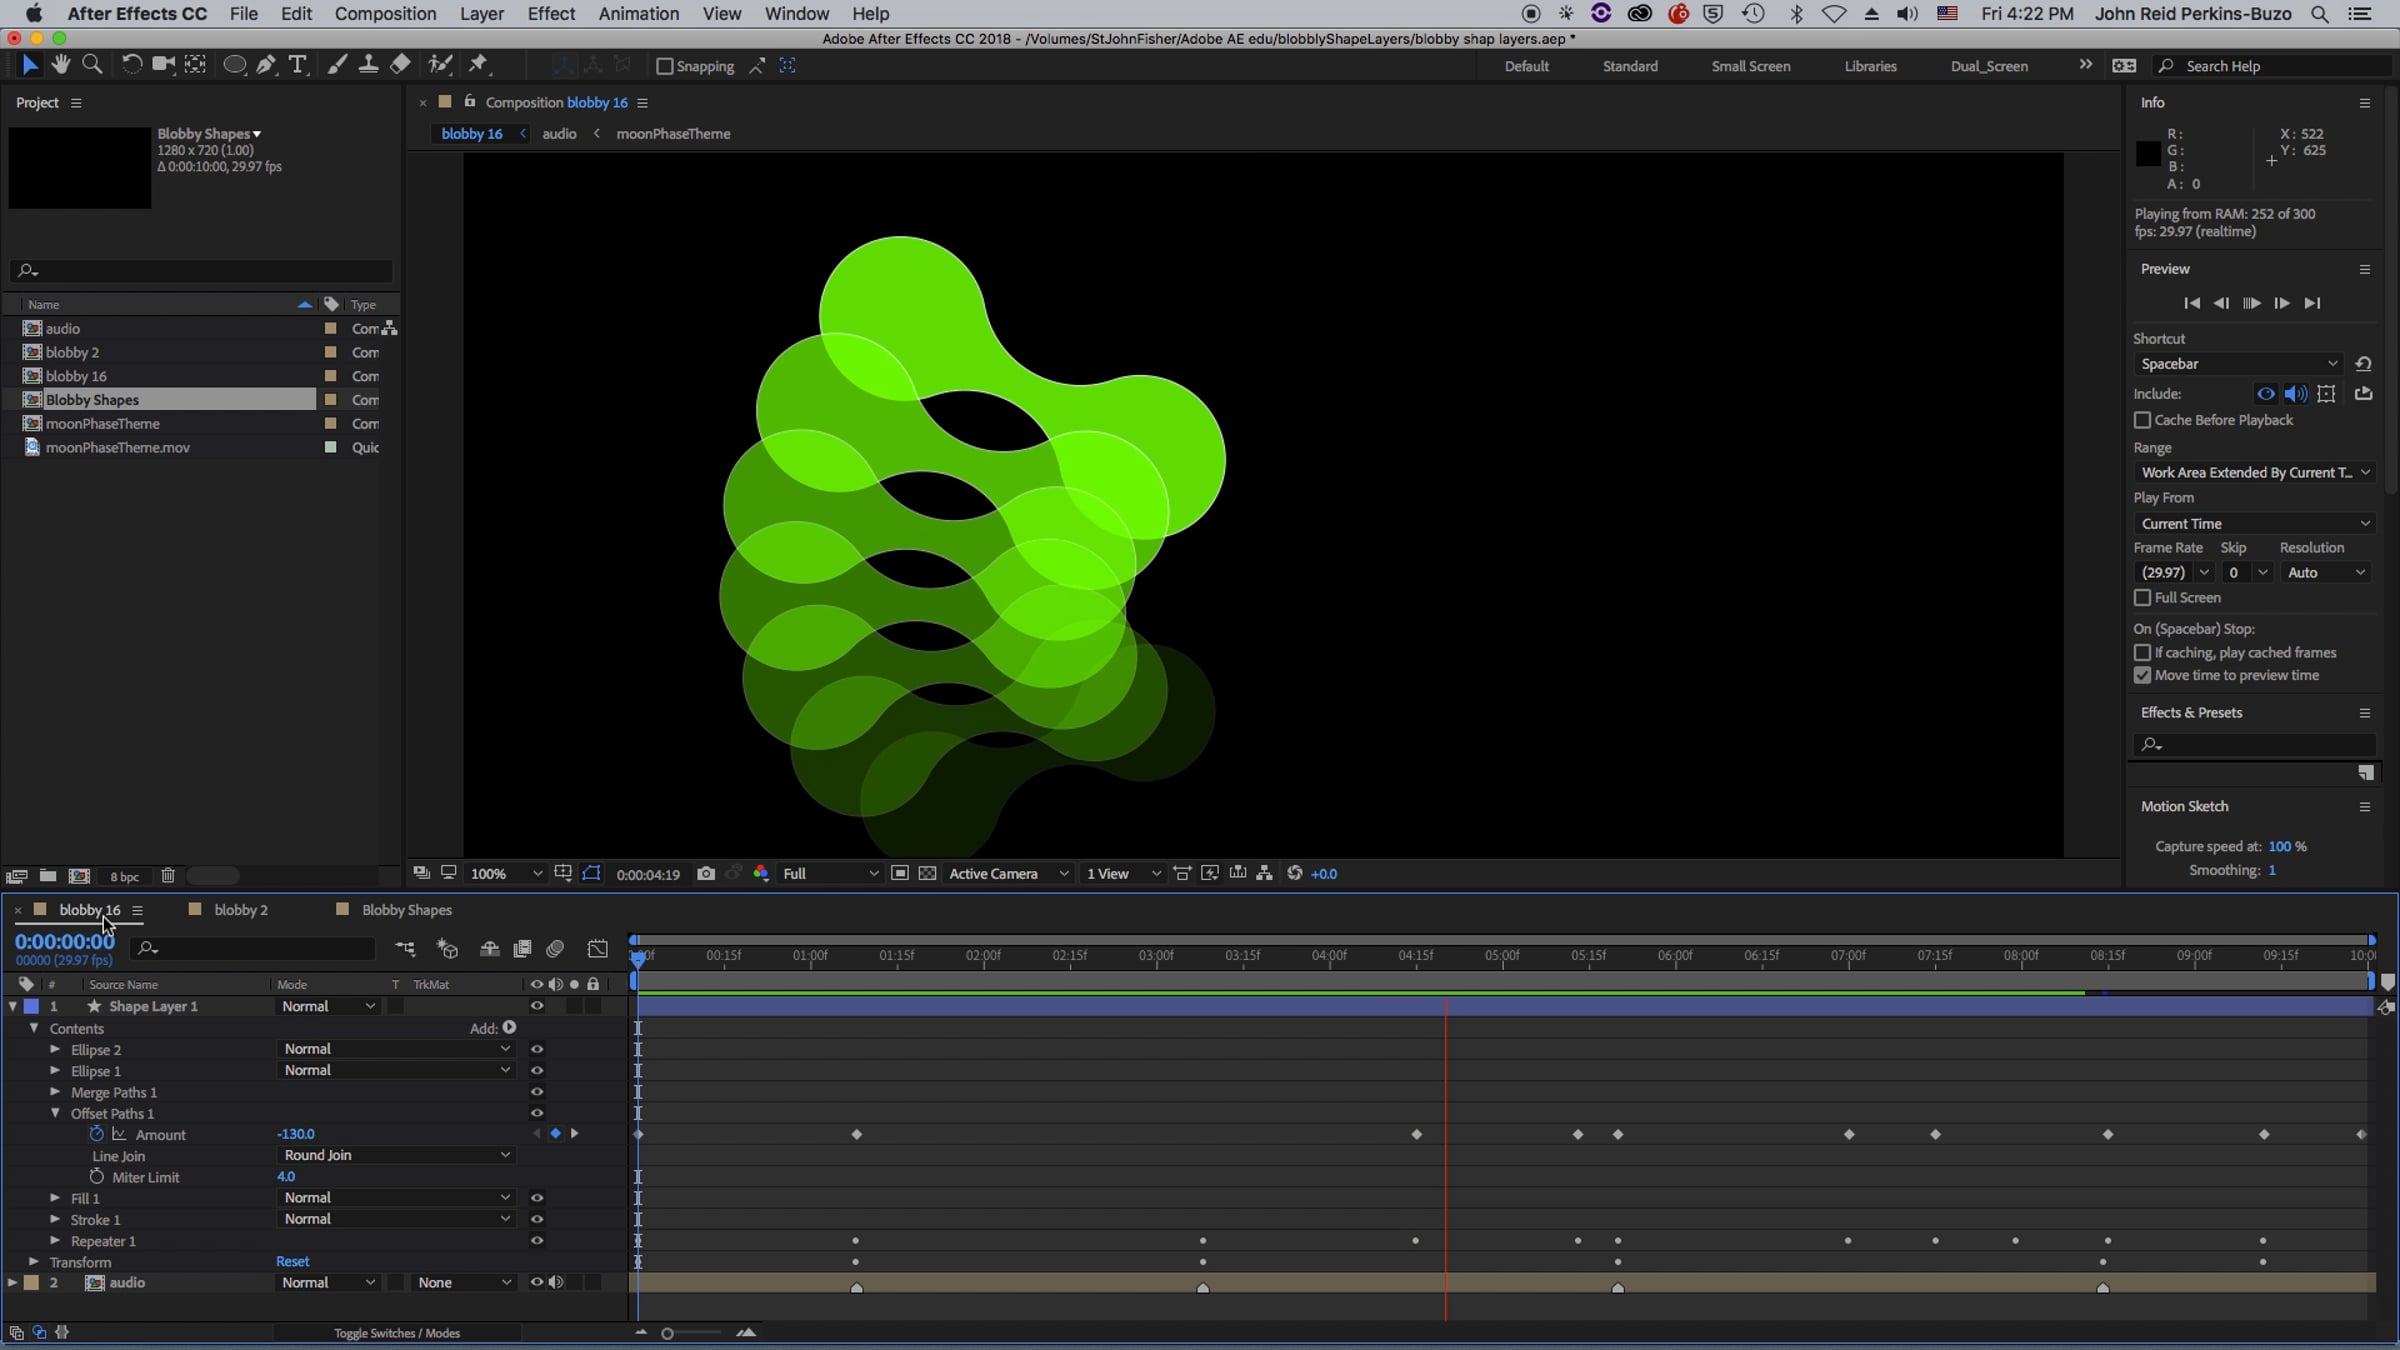Viewport: 2400px width, 1350px height.
Task: Collapse Offset Paths 1 property group
Action: click(56, 1113)
